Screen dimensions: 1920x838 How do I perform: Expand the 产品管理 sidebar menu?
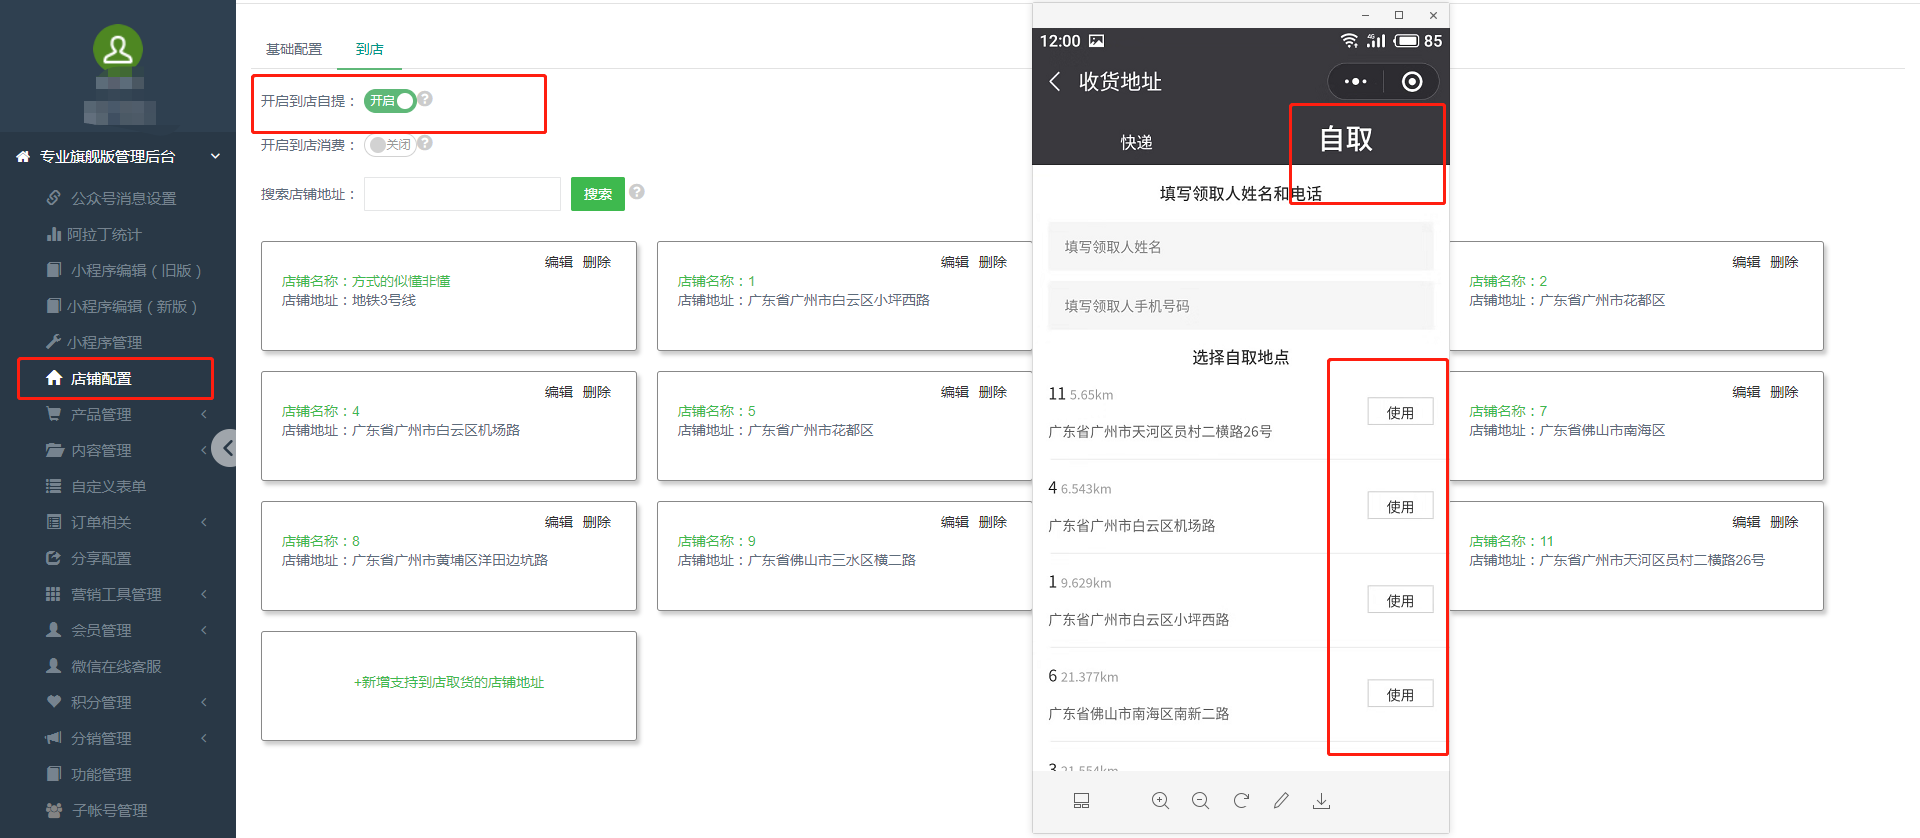101,414
